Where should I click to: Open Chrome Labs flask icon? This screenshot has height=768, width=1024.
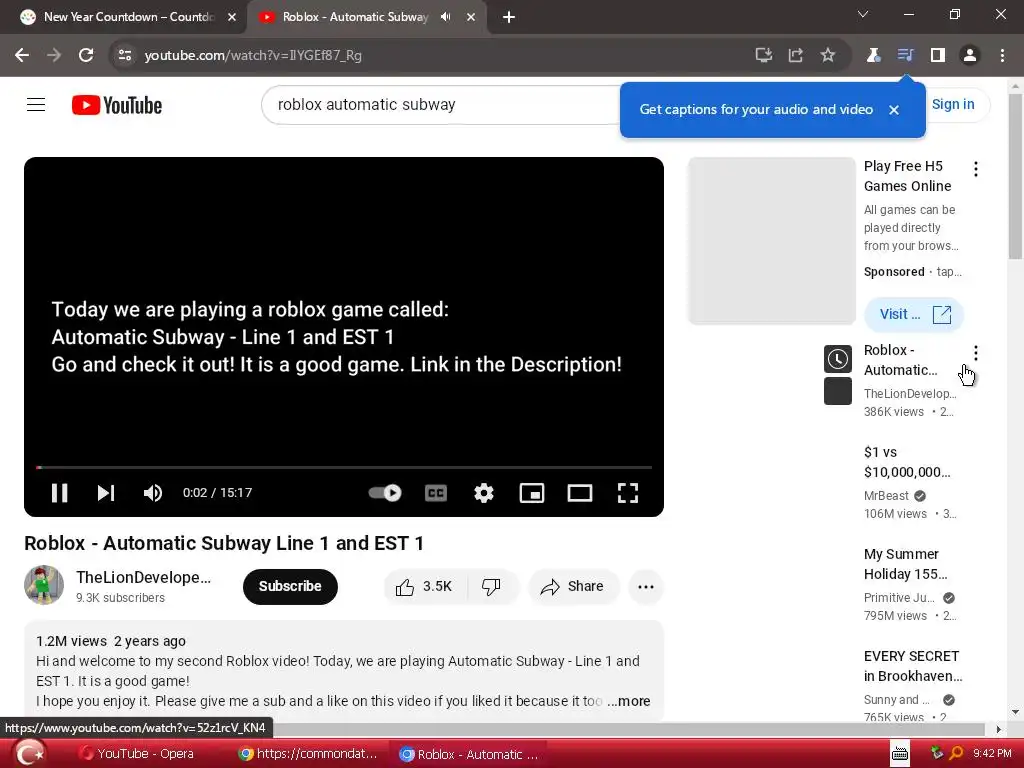pos(873,56)
